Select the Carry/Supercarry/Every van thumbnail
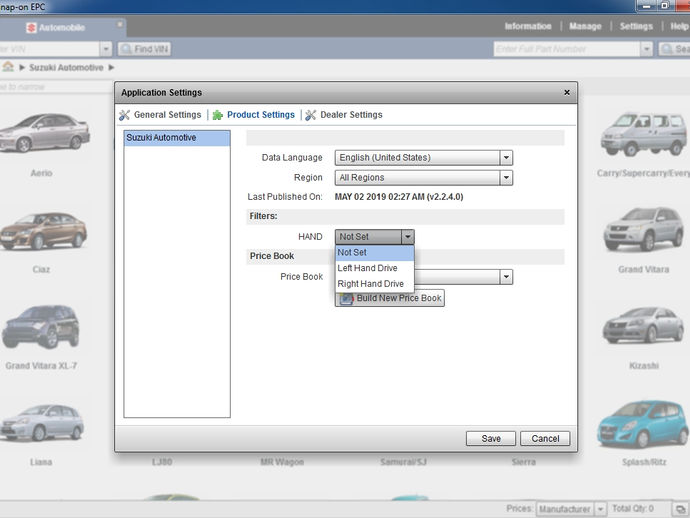 644,134
